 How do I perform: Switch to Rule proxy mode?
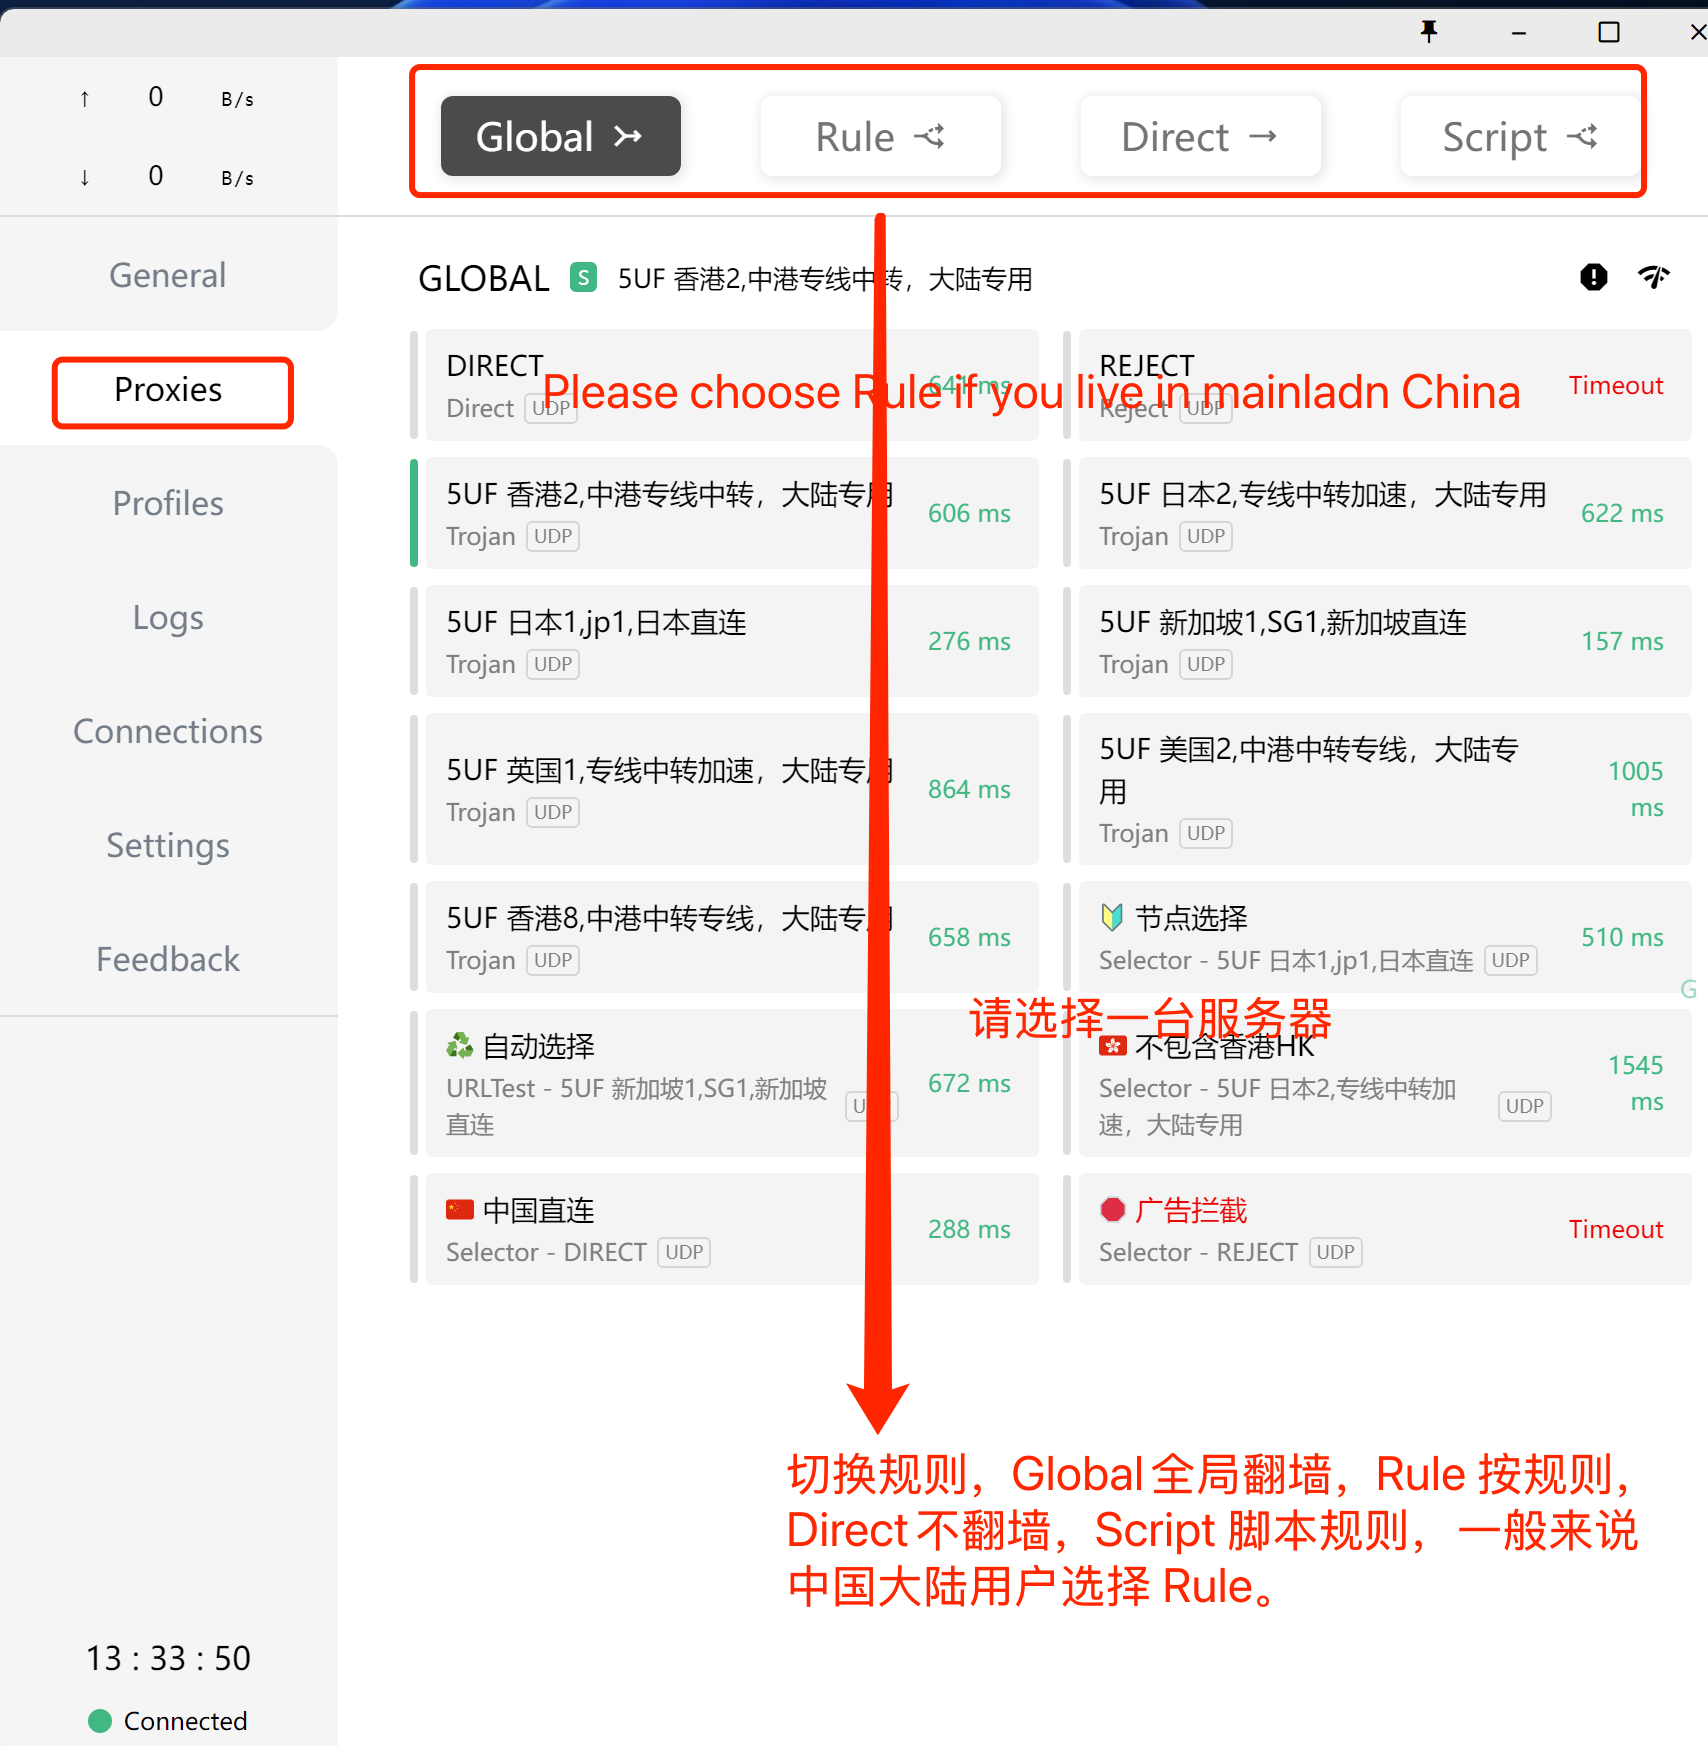tap(880, 136)
